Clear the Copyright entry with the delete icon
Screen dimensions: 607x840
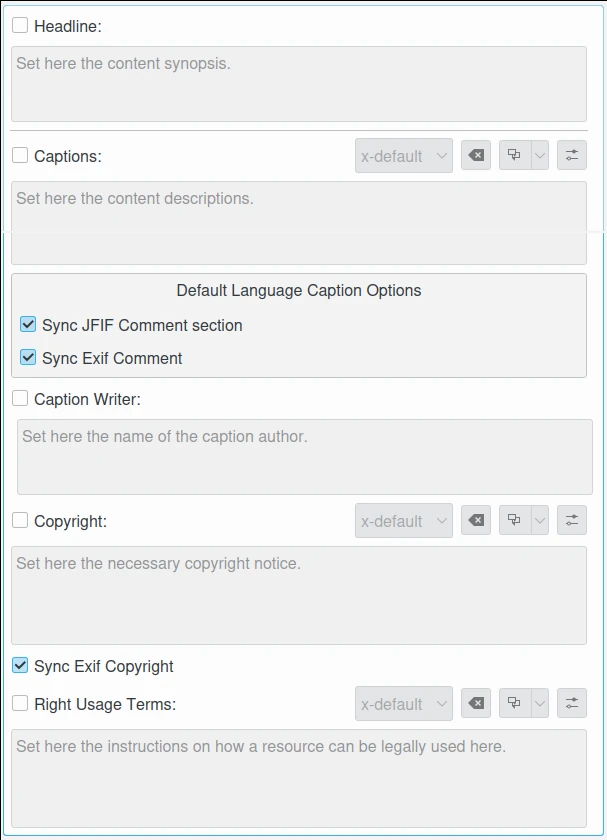476,521
